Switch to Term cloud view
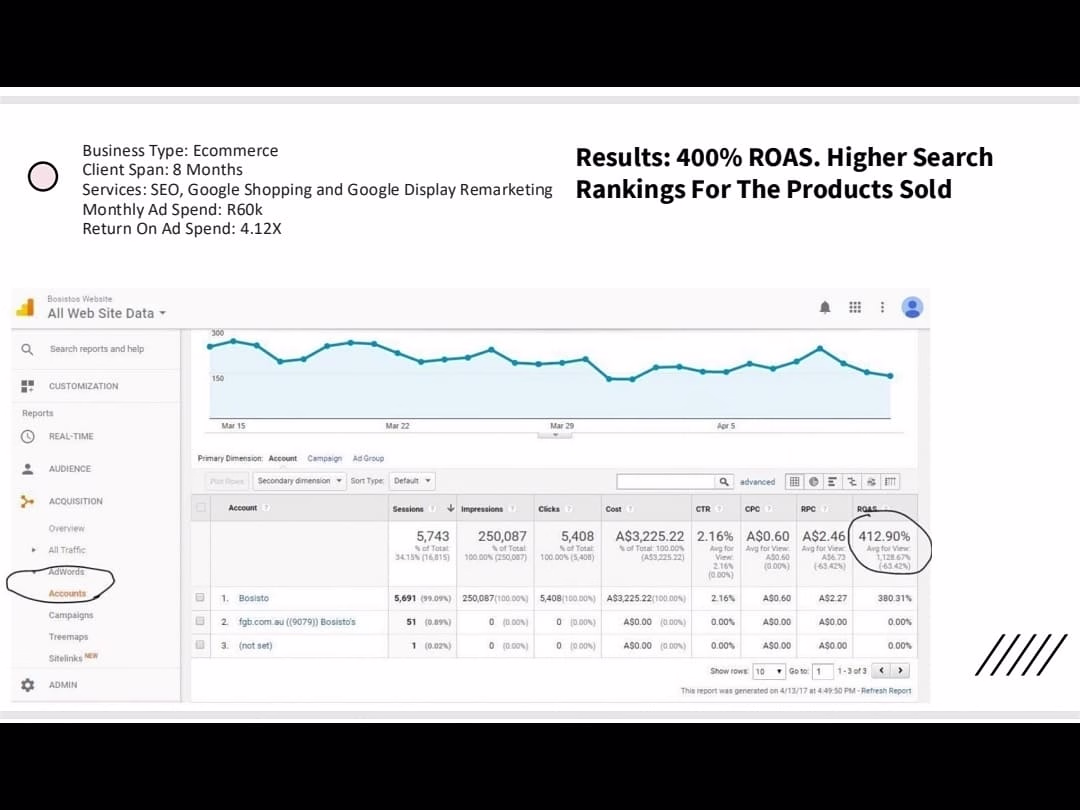The height and width of the screenshot is (810, 1080). [x=871, y=481]
